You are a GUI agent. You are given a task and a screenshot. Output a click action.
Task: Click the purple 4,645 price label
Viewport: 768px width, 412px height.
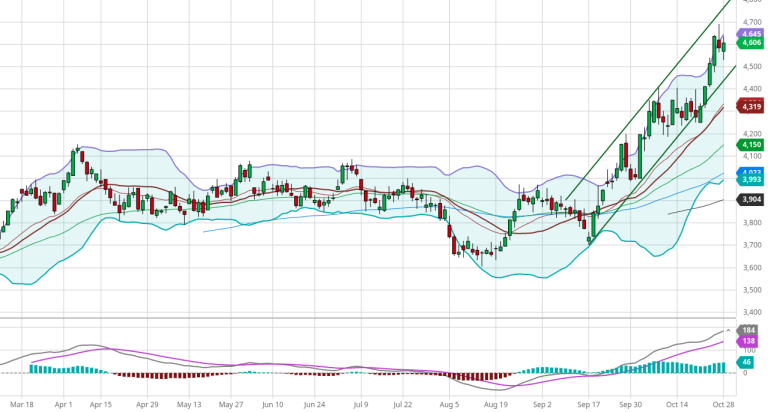[750, 34]
